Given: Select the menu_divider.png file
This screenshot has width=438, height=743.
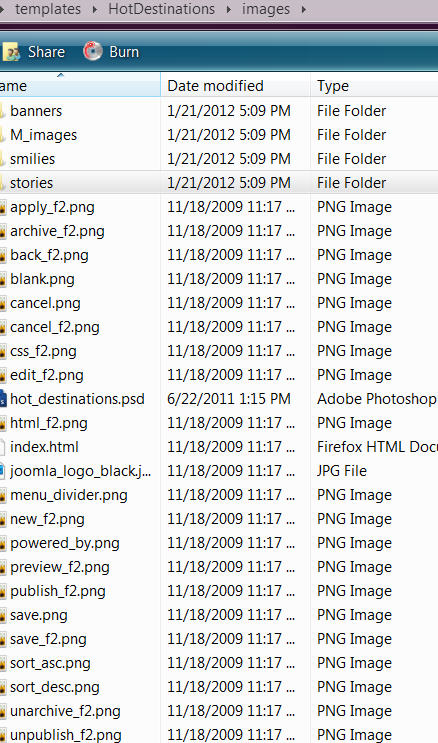Looking at the screenshot, I should [69, 495].
